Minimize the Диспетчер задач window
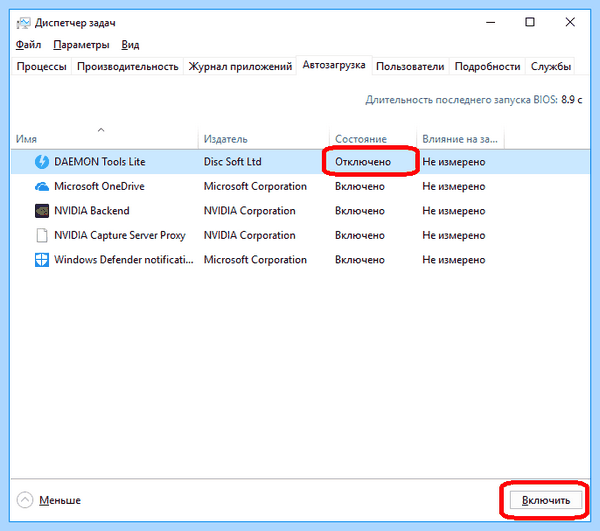Screen dimensions: 600x531 click(491, 22)
